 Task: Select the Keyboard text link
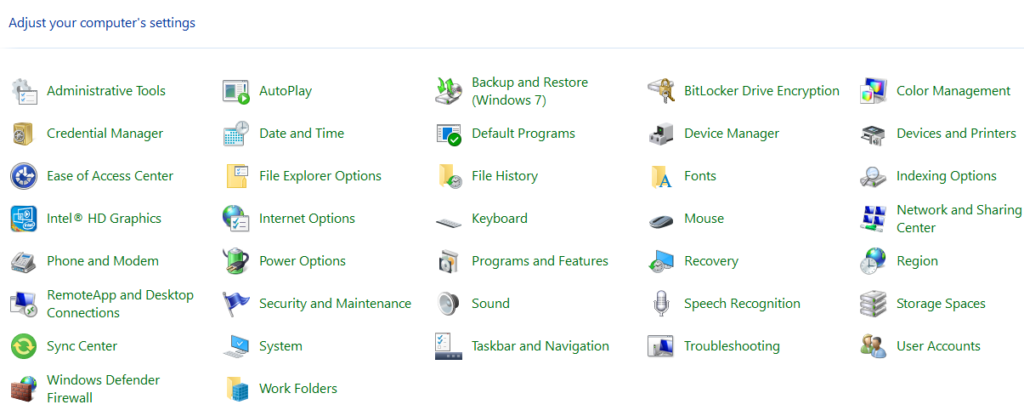(500, 218)
